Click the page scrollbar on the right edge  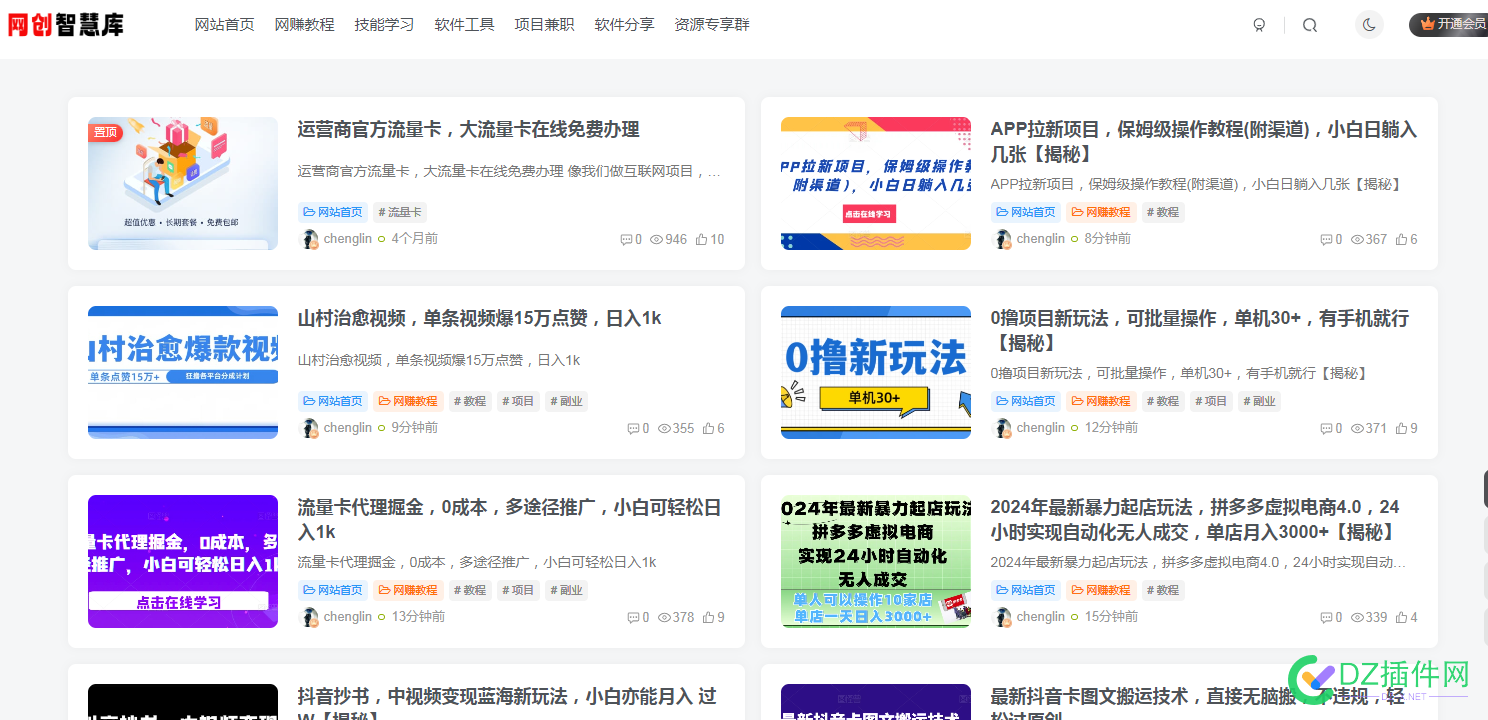(x=1483, y=485)
